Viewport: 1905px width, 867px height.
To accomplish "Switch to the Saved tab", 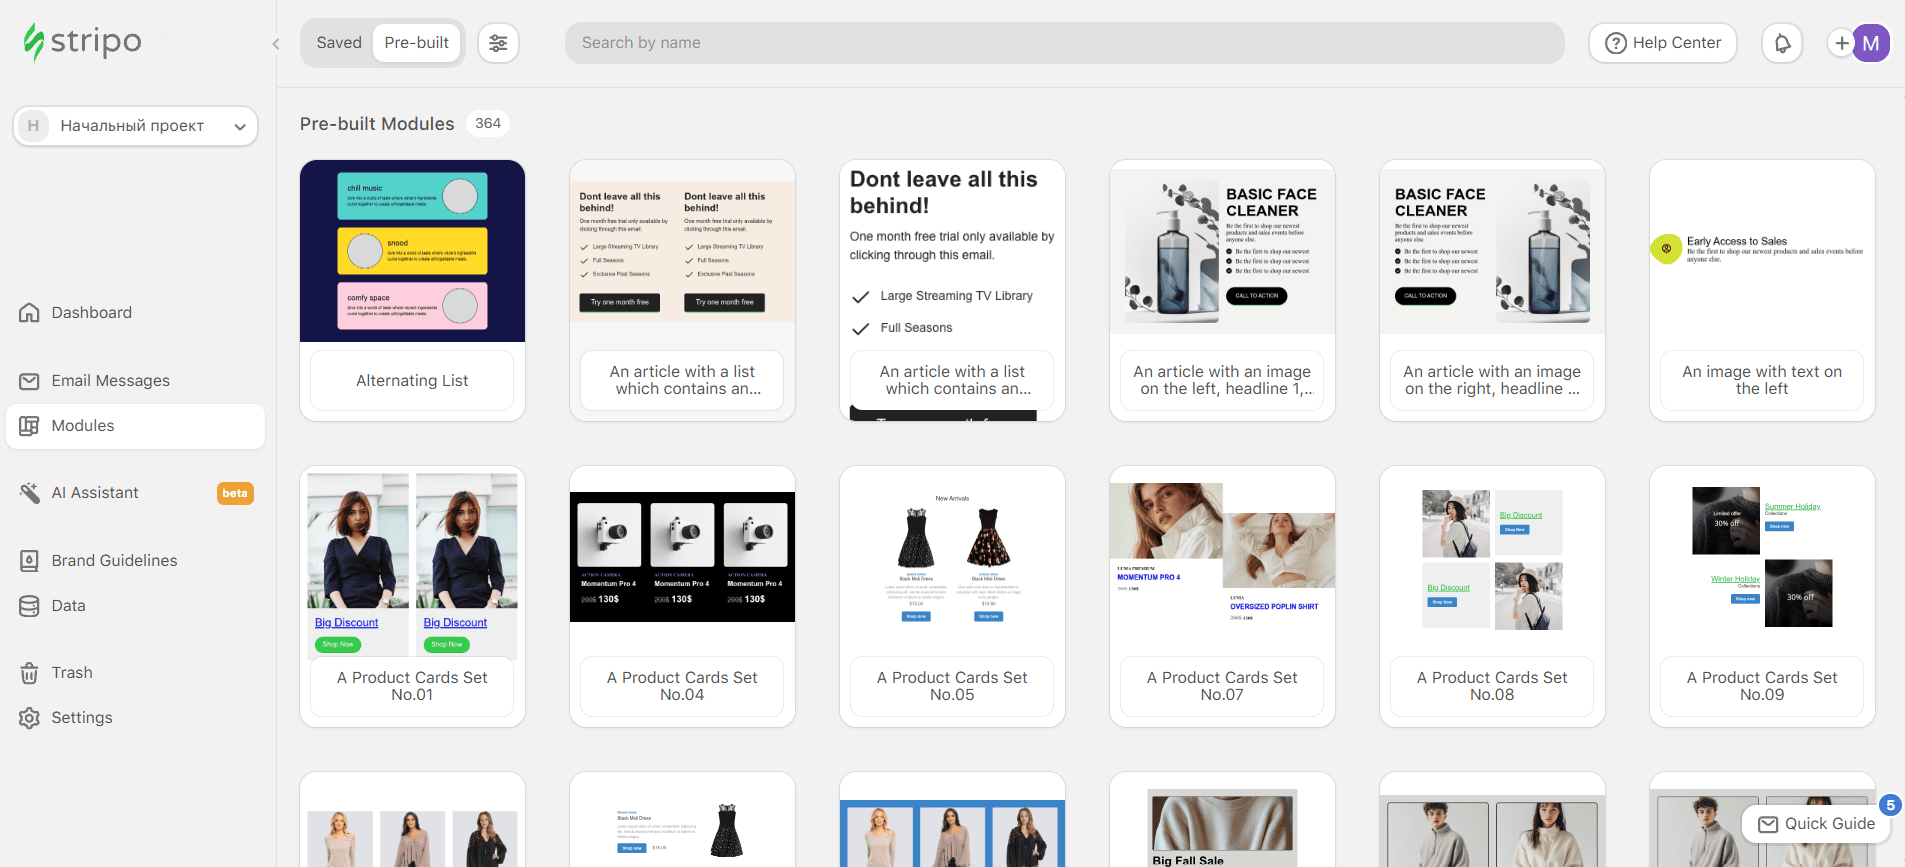I will (x=339, y=43).
